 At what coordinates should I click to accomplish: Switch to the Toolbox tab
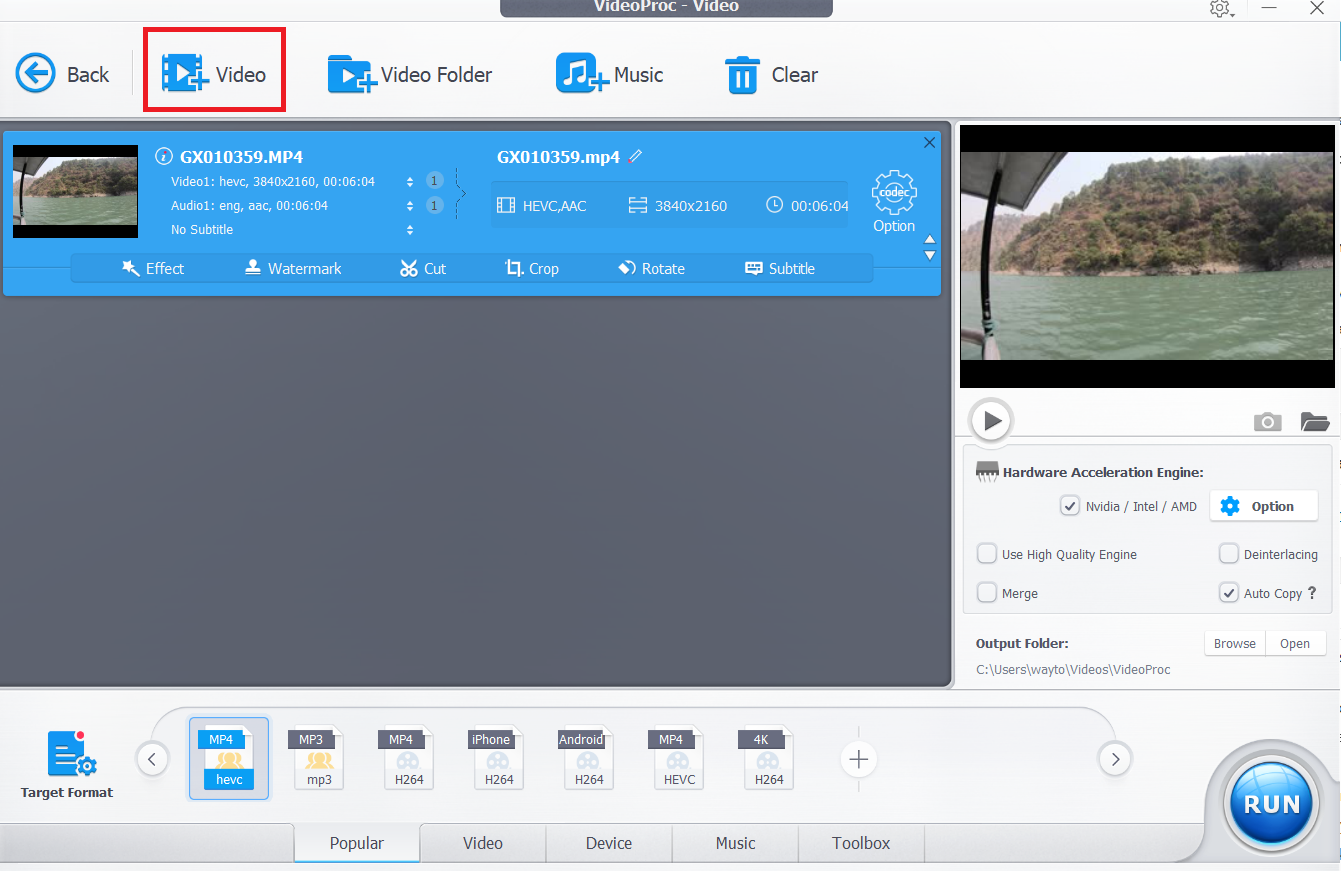click(x=861, y=843)
